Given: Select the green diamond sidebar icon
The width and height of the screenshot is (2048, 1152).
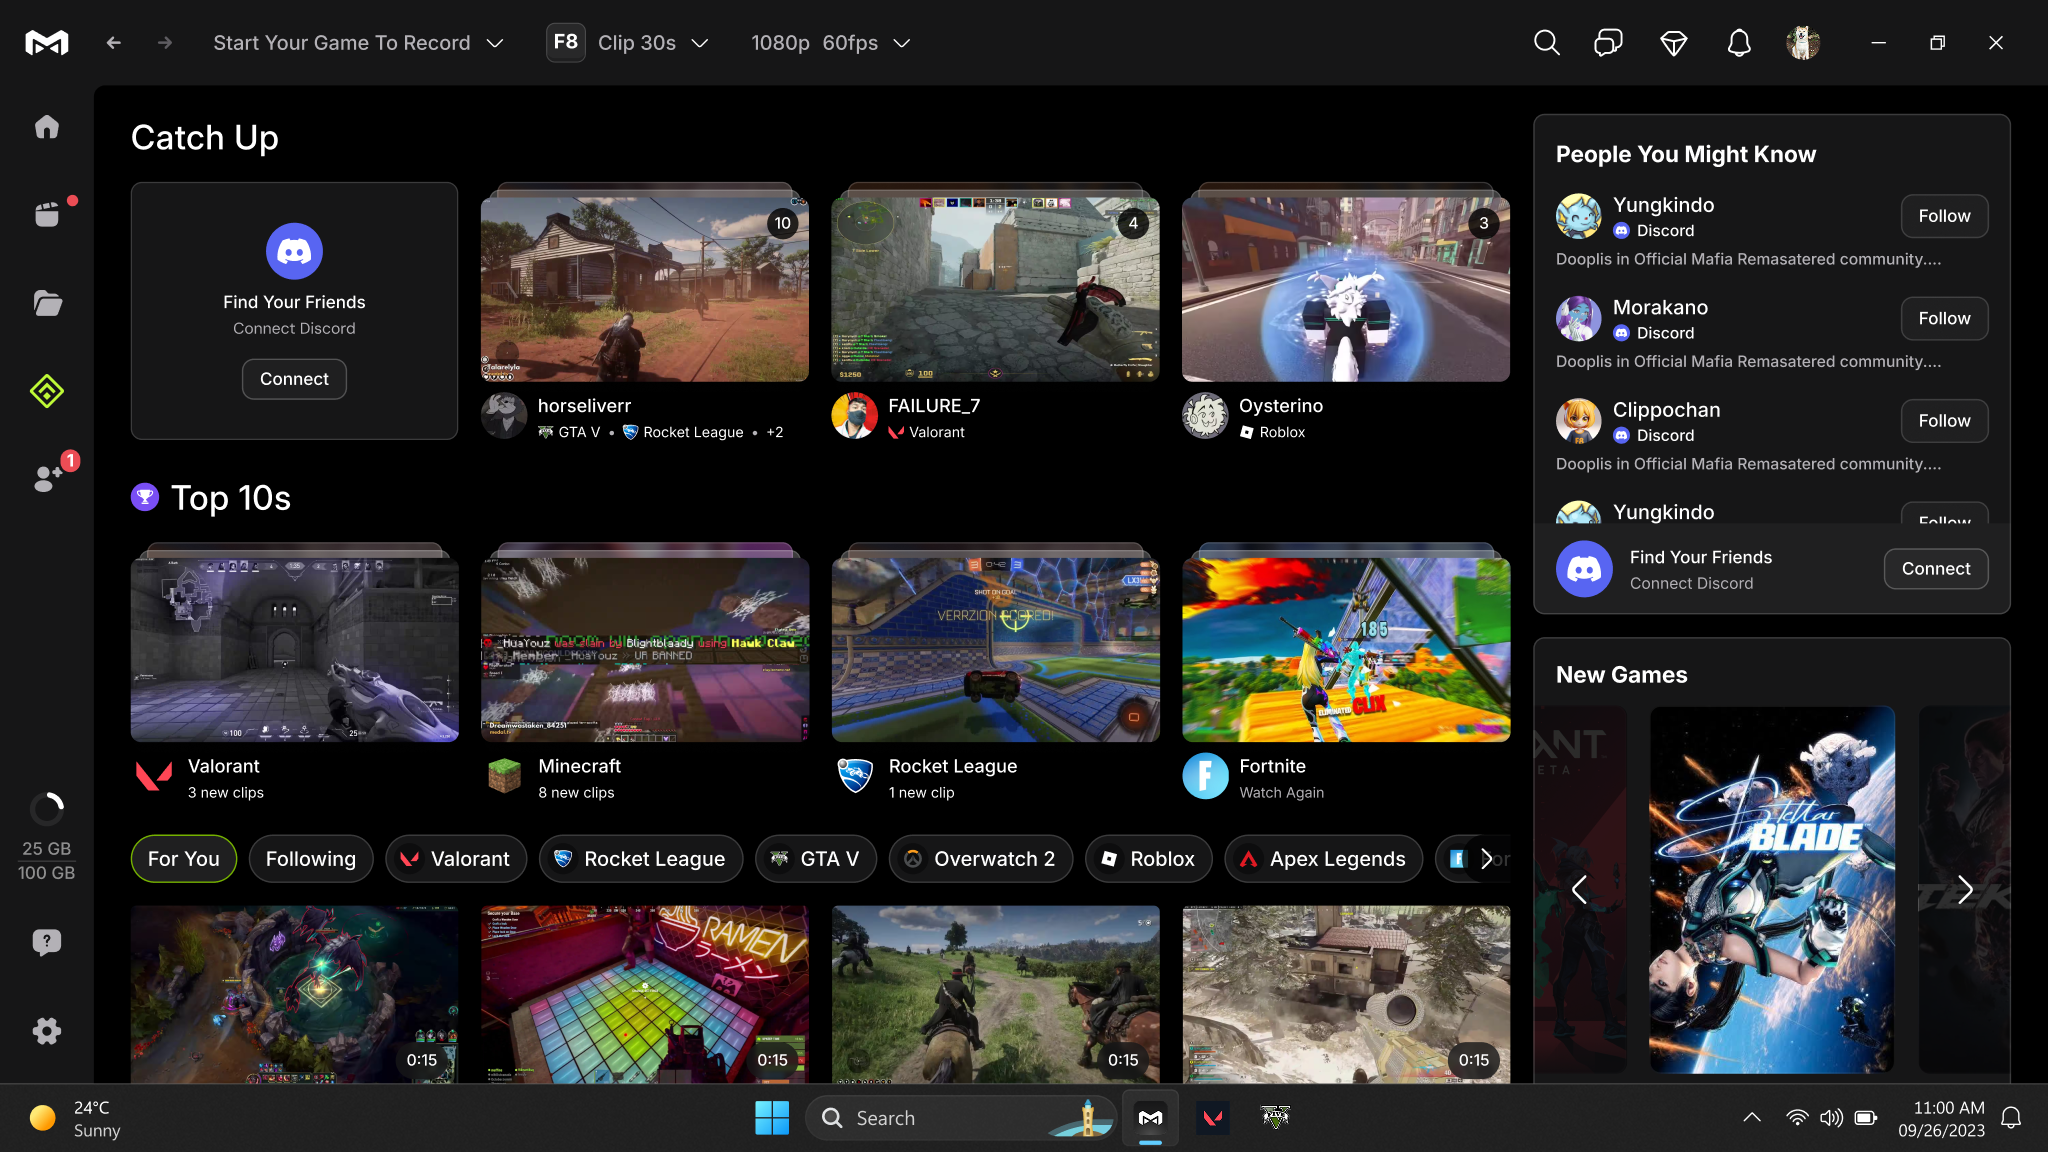Looking at the screenshot, I should pos(47,391).
